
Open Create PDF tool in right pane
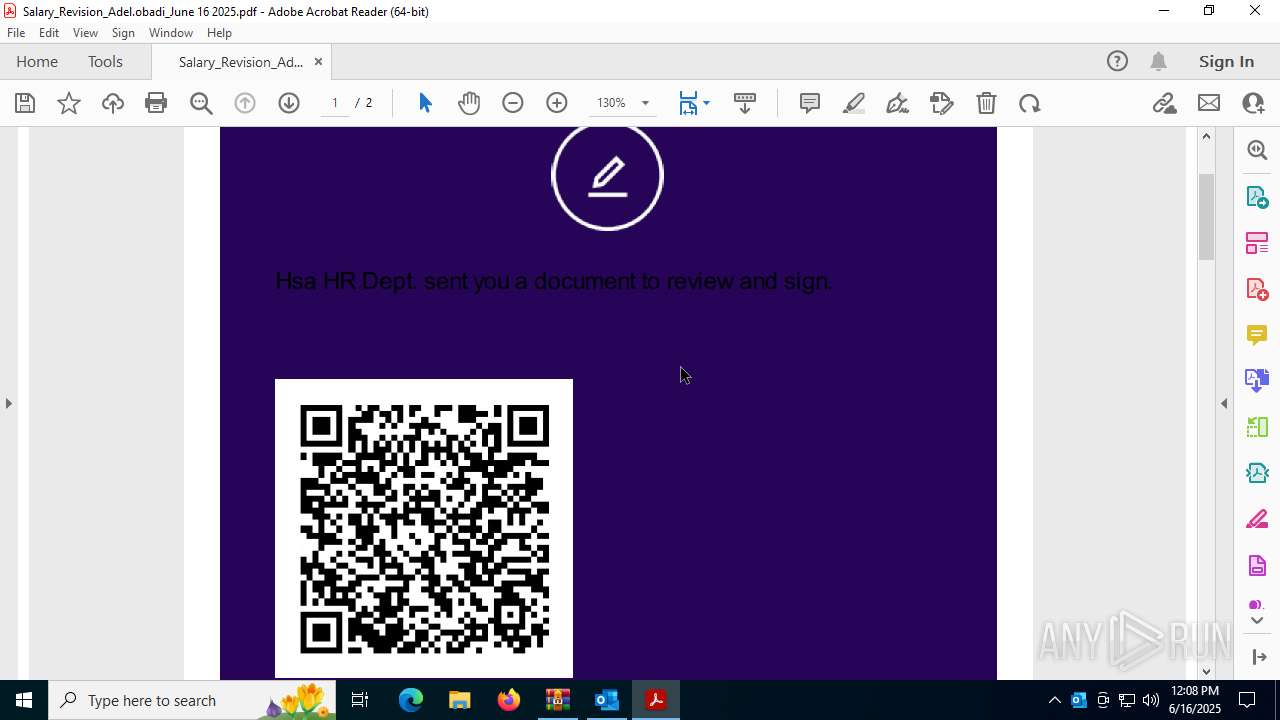point(1257,288)
